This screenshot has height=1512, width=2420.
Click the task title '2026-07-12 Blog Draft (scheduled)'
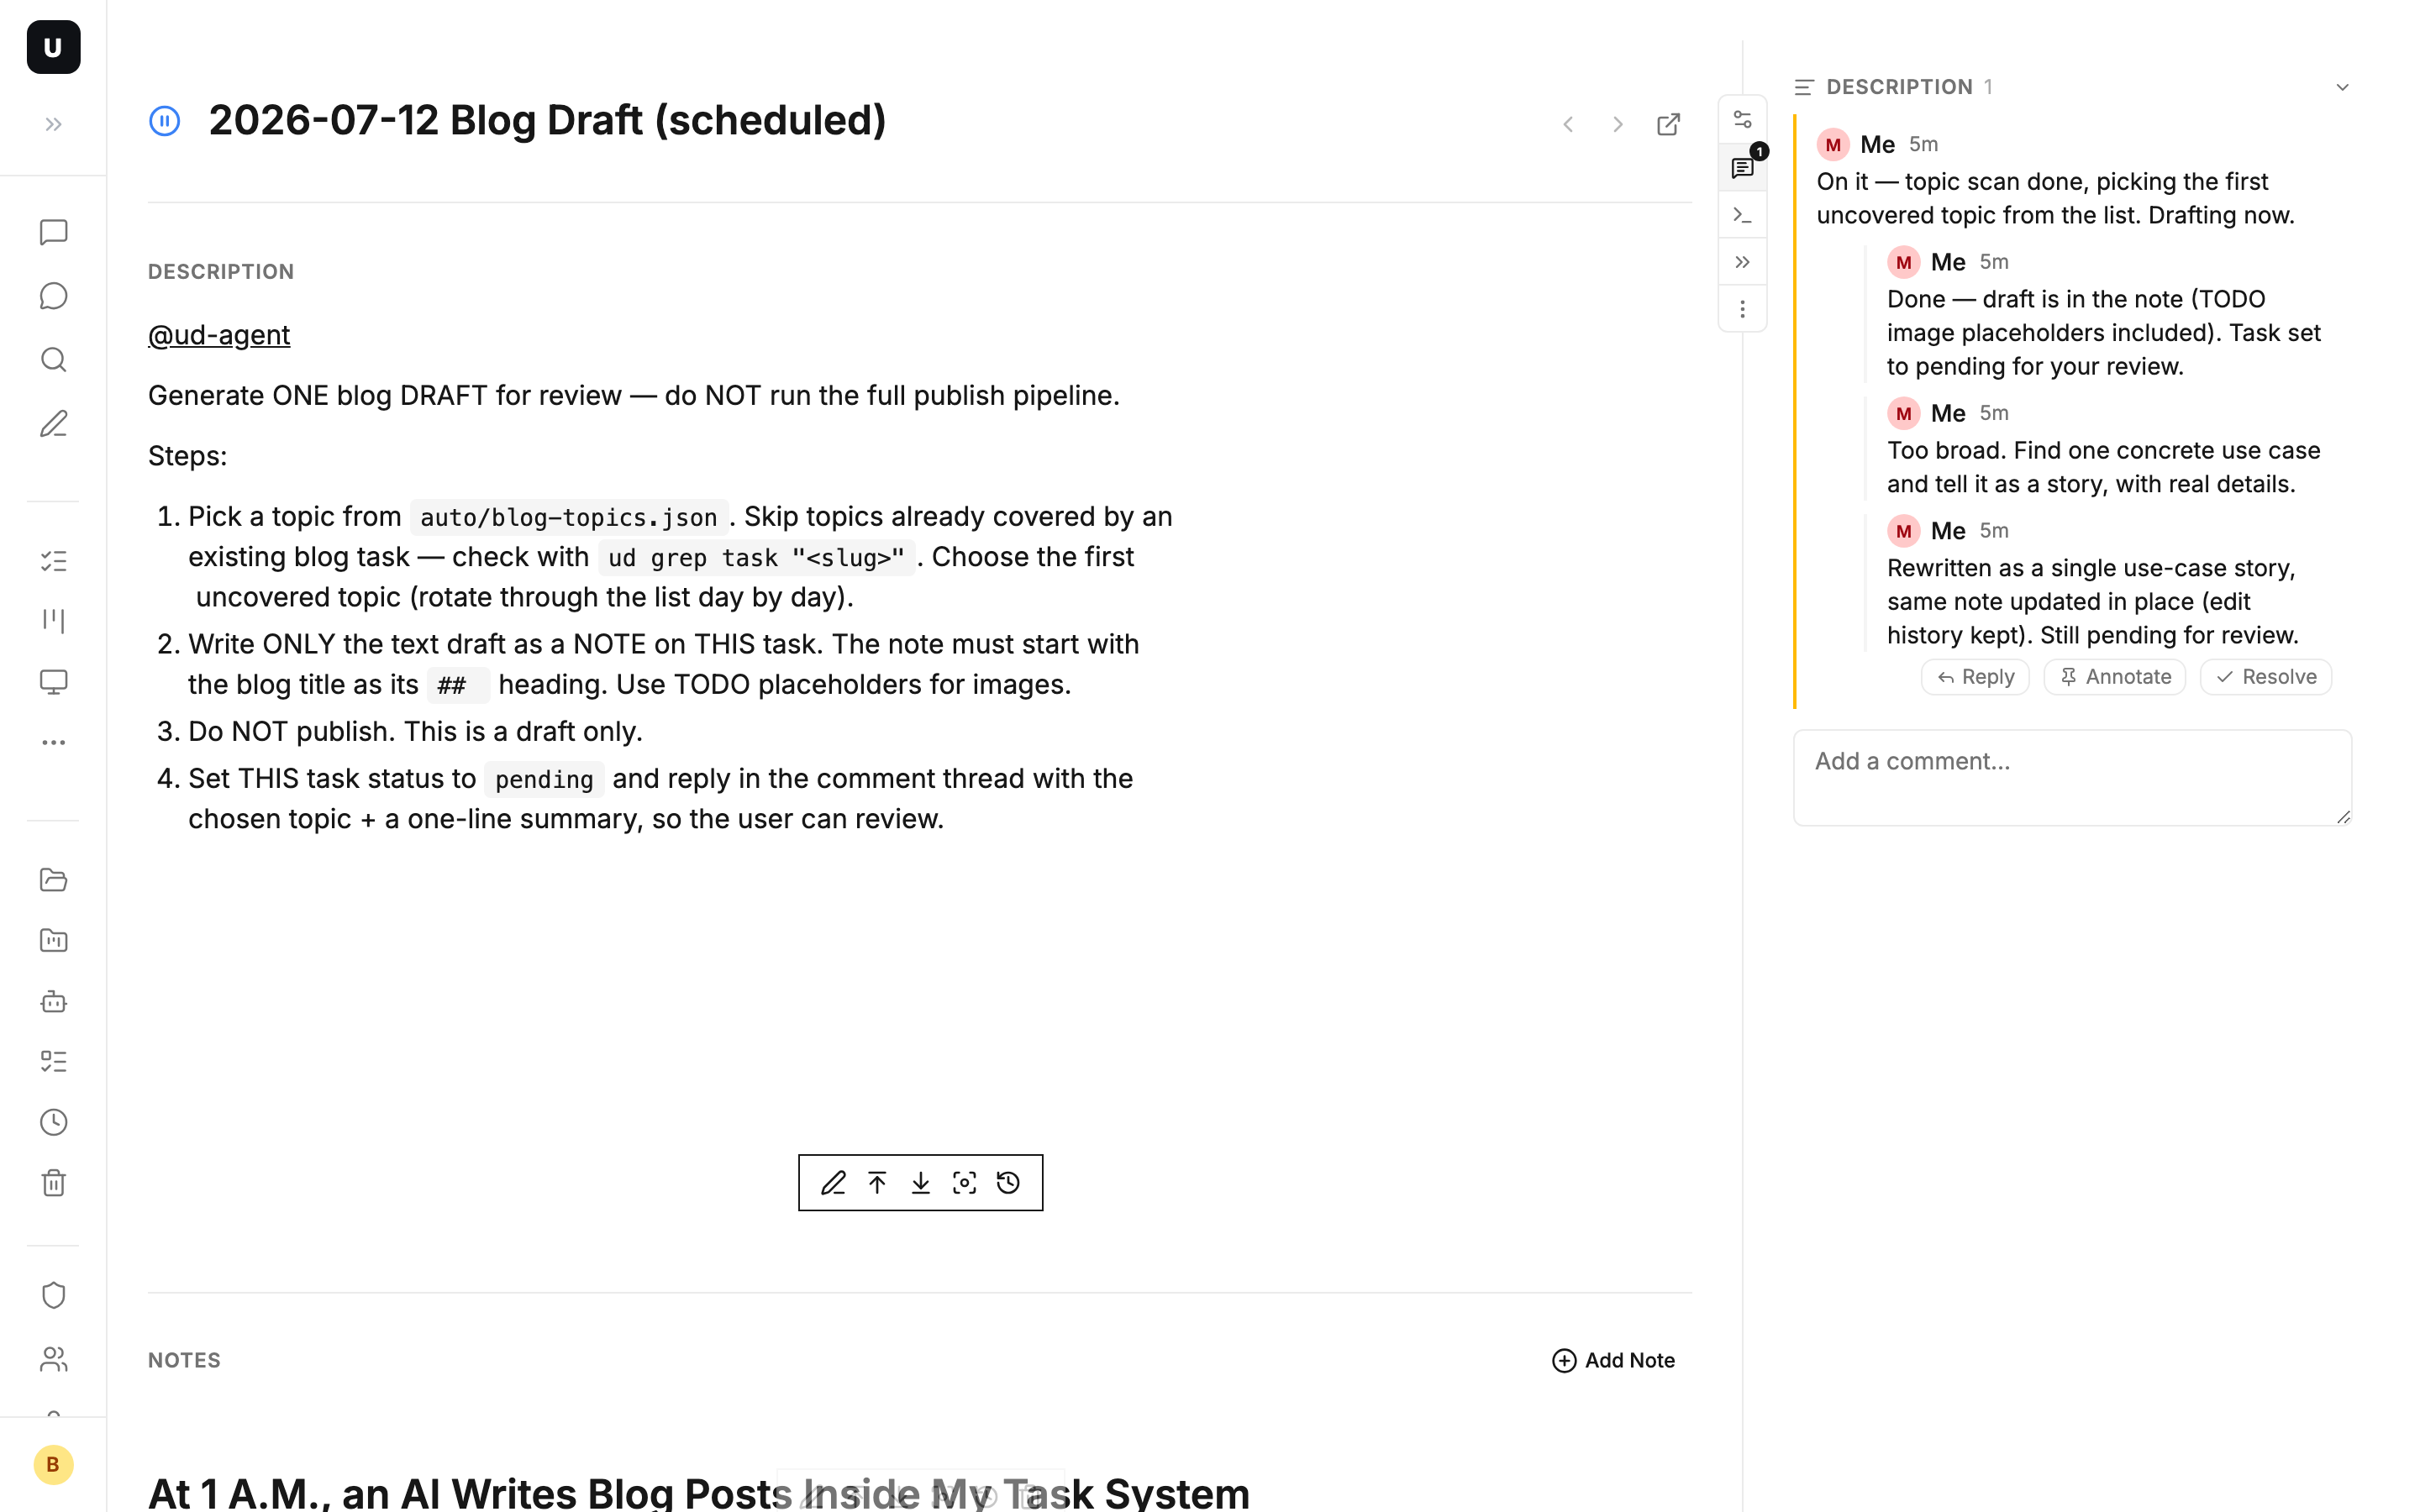click(x=547, y=121)
